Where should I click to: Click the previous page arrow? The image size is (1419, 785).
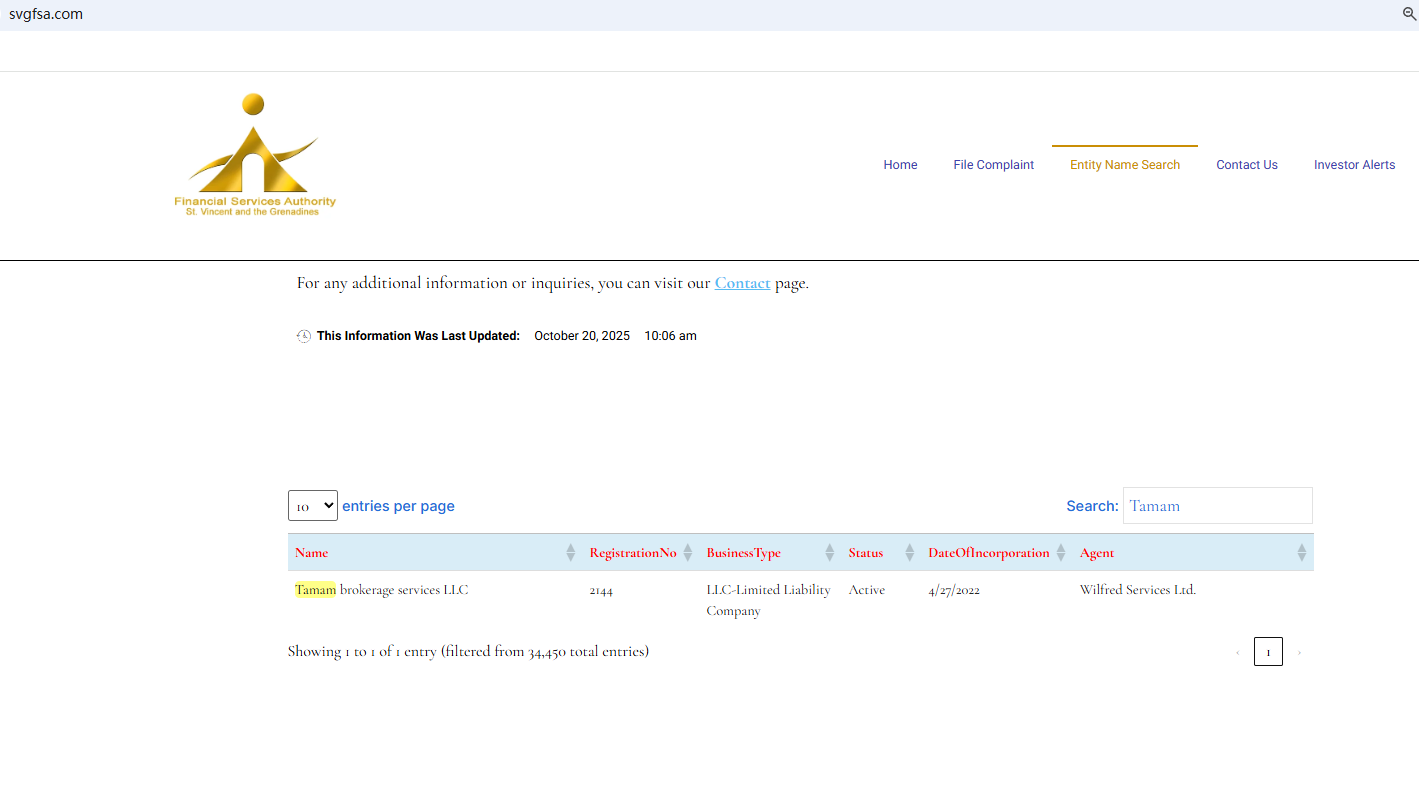coord(1237,652)
